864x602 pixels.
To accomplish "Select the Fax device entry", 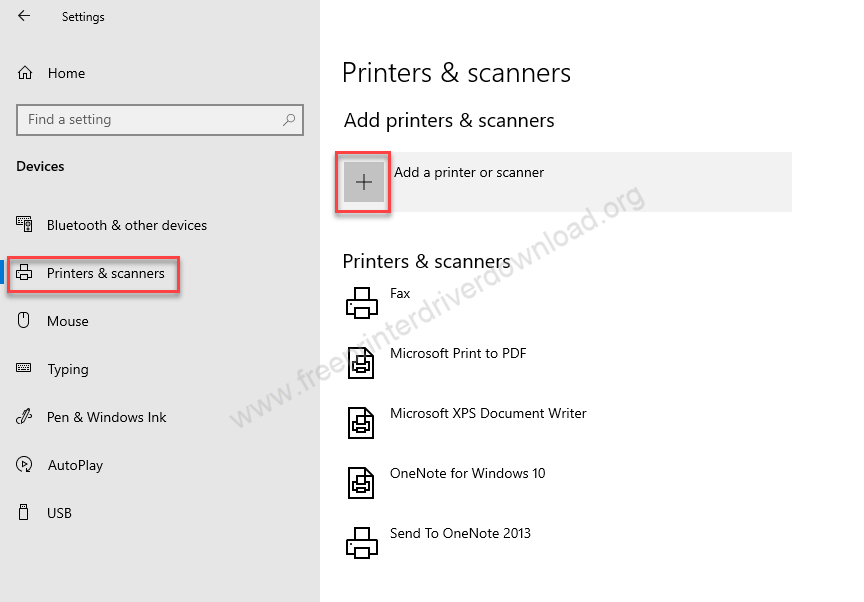I will point(400,294).
